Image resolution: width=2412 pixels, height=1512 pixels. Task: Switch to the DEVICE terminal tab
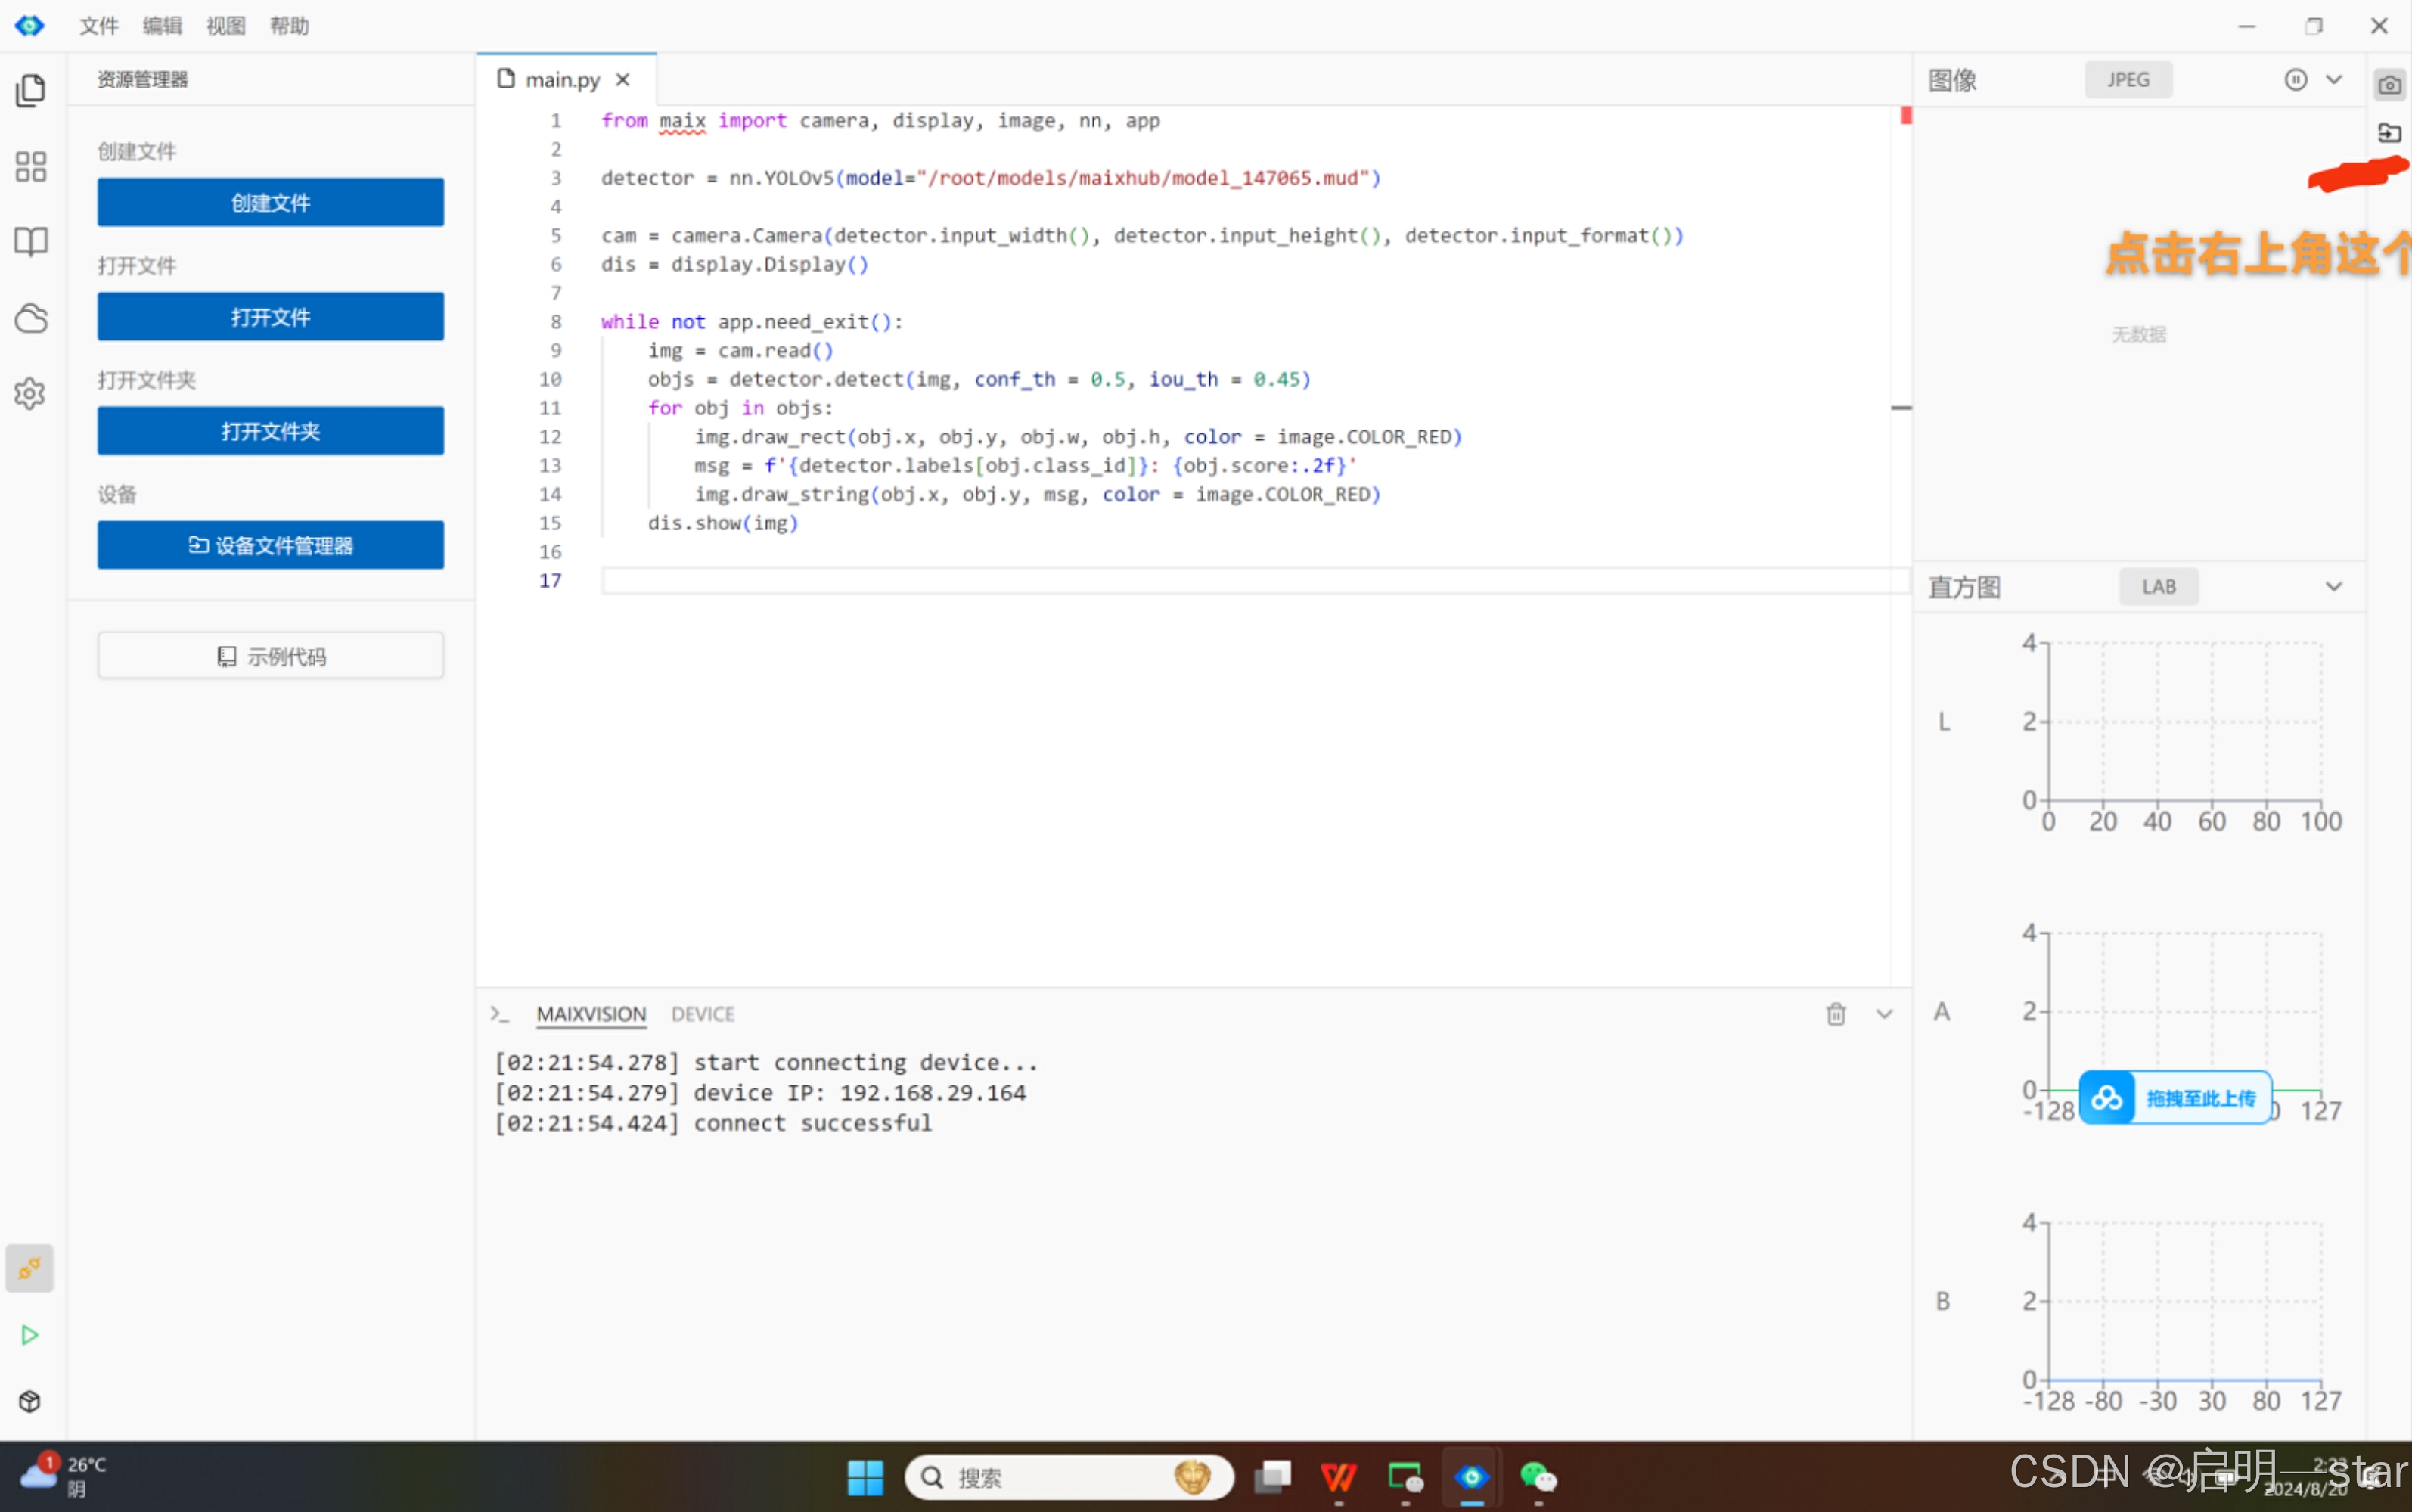click(x=702, y=1014)
